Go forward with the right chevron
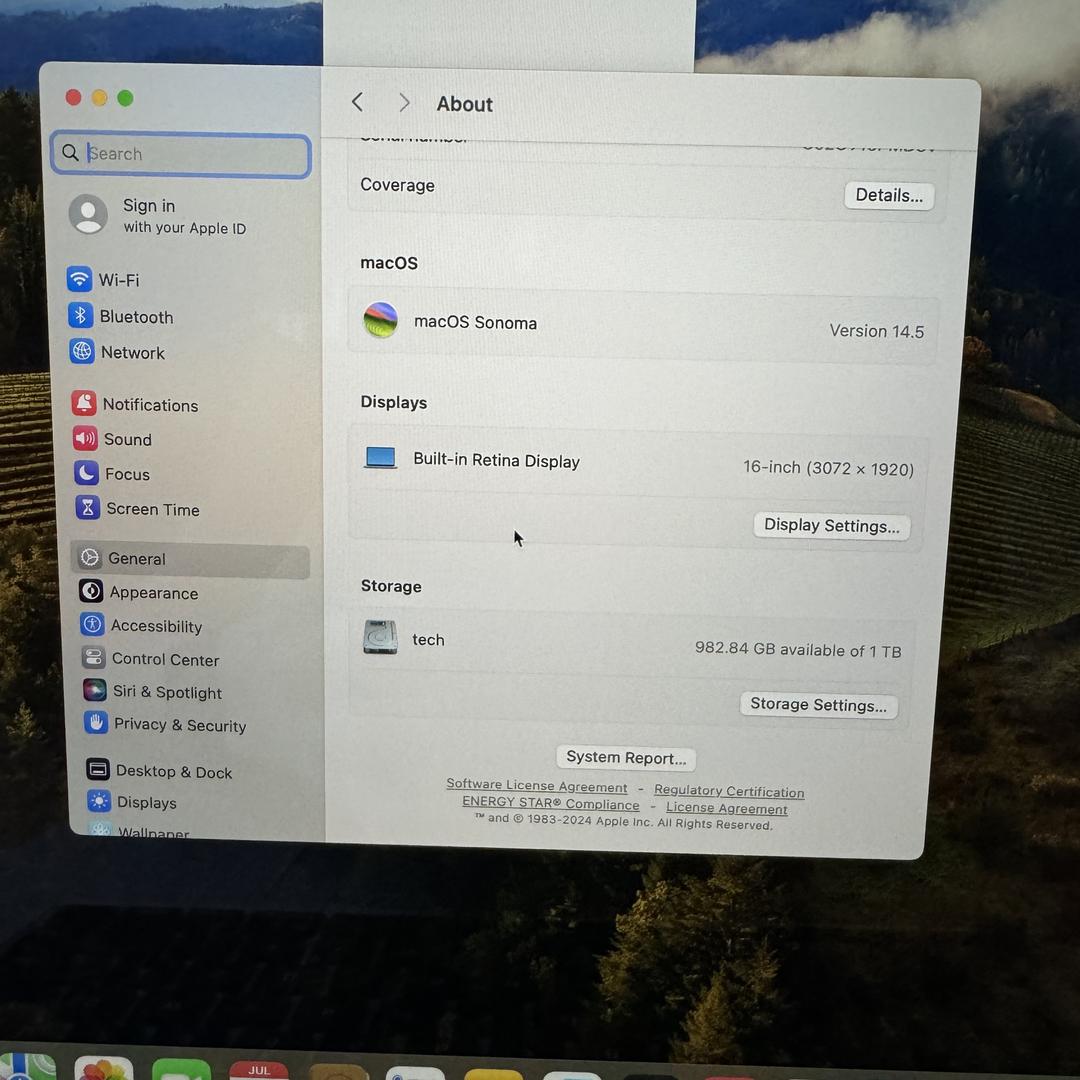Viewport: 1080px width, 1080px height. [404, 103]
